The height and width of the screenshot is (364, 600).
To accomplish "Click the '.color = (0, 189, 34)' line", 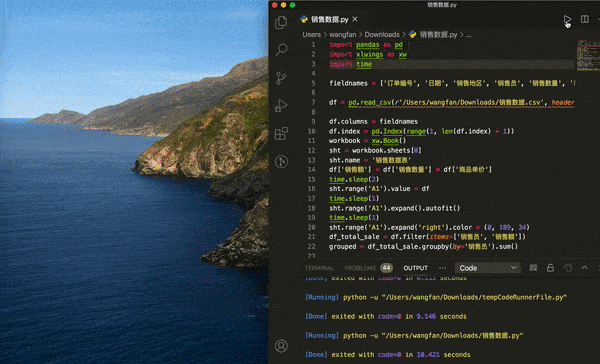I will (x=429, y=227).
